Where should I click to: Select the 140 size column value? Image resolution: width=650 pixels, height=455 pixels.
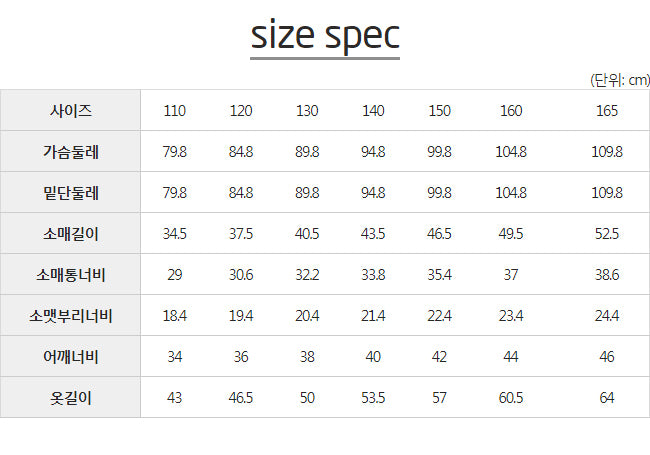click(x=373, y=111)
